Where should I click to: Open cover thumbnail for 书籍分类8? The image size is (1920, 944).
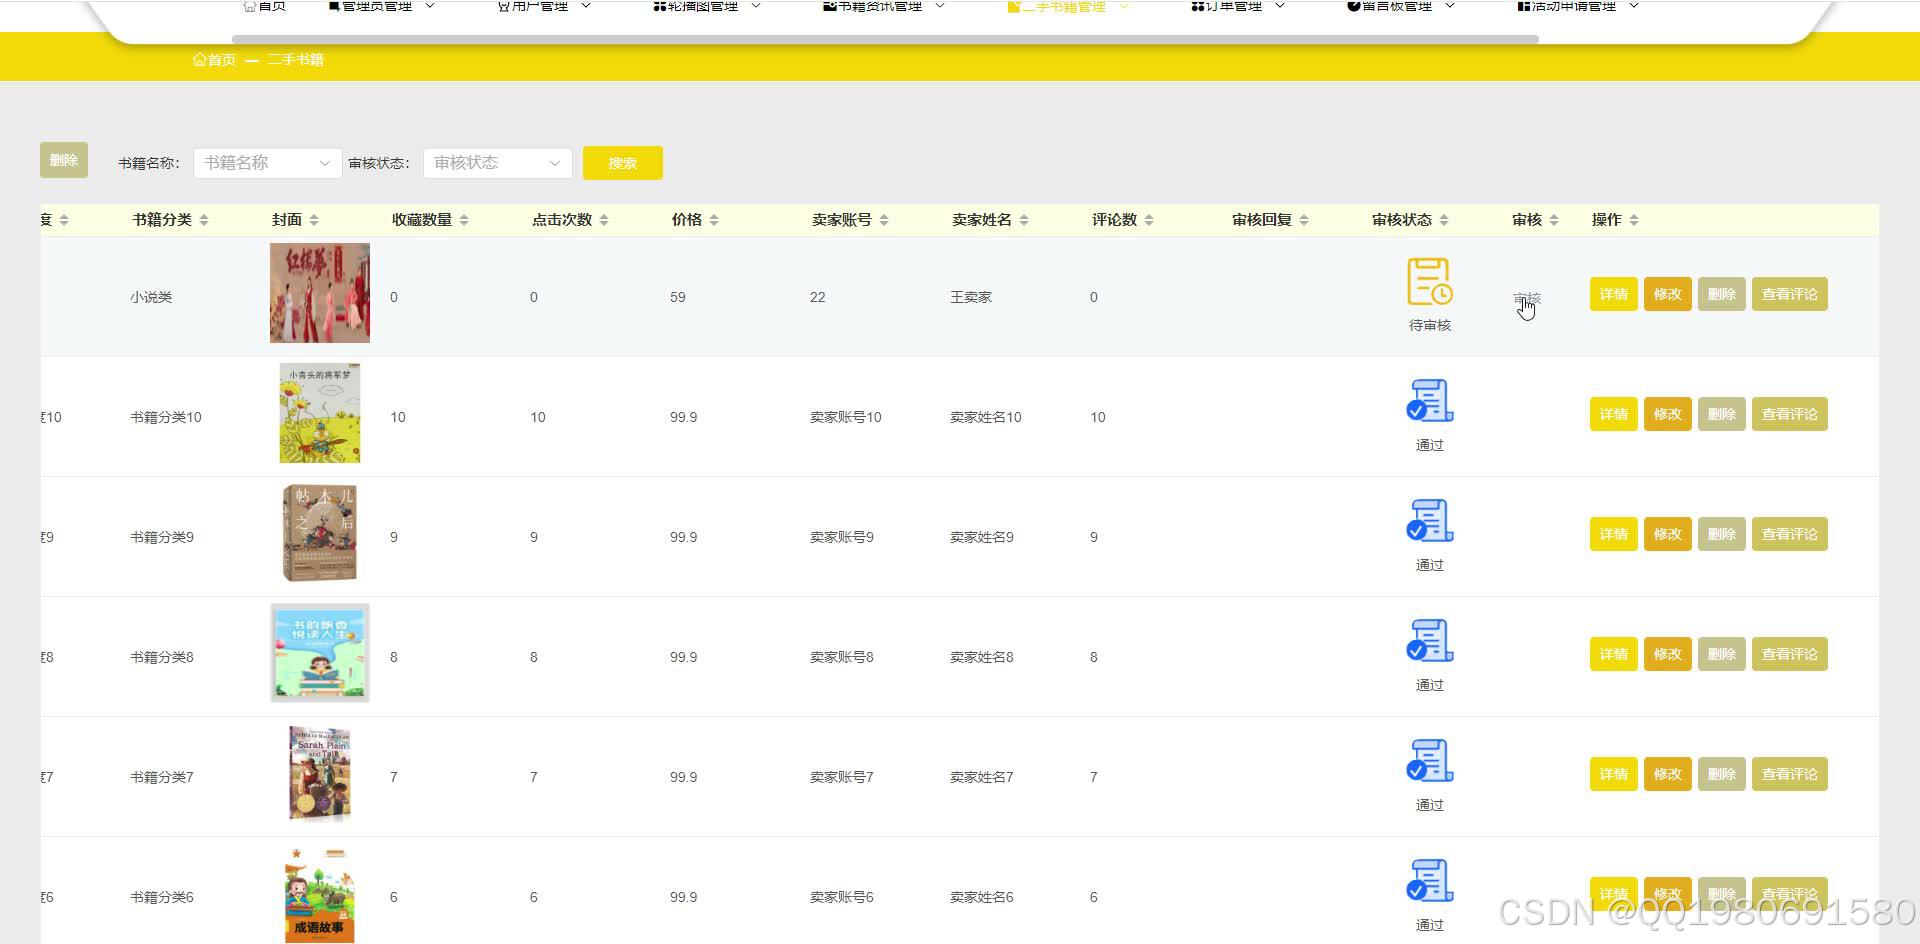point(320,653)
